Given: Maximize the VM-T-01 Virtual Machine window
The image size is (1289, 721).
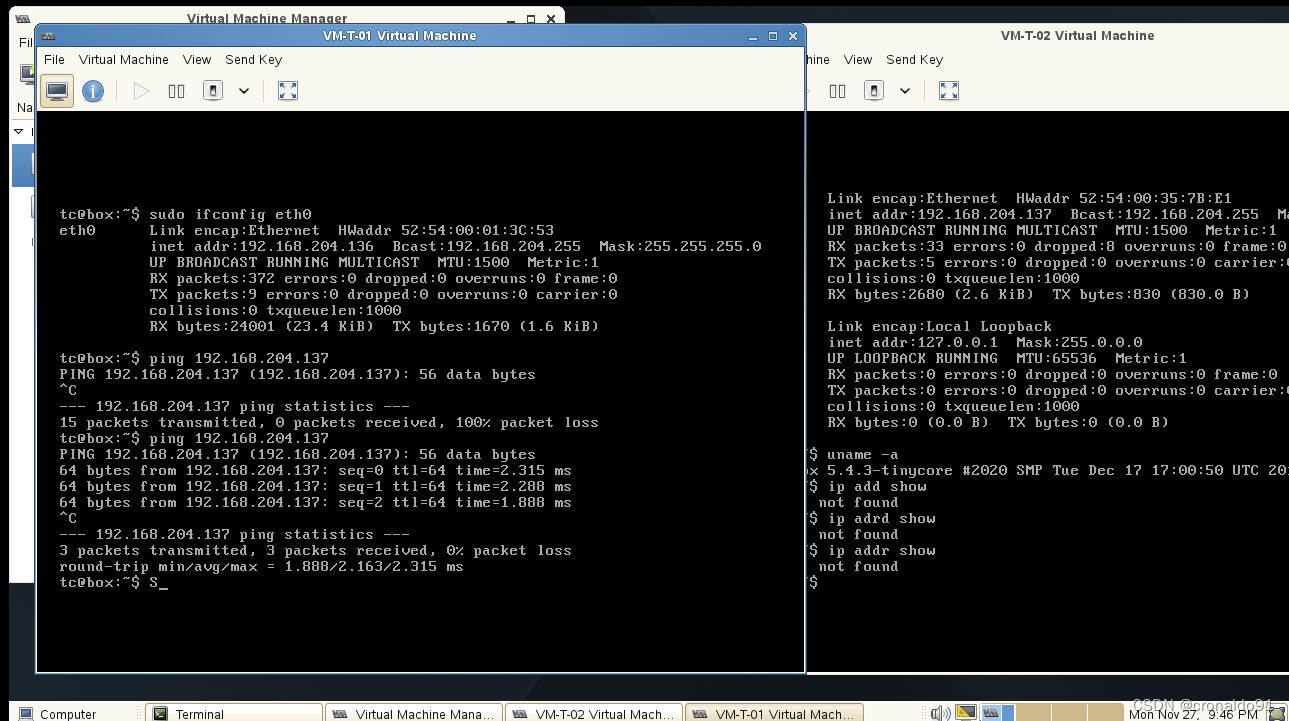Looking at the screenshot, I should 773,36.
